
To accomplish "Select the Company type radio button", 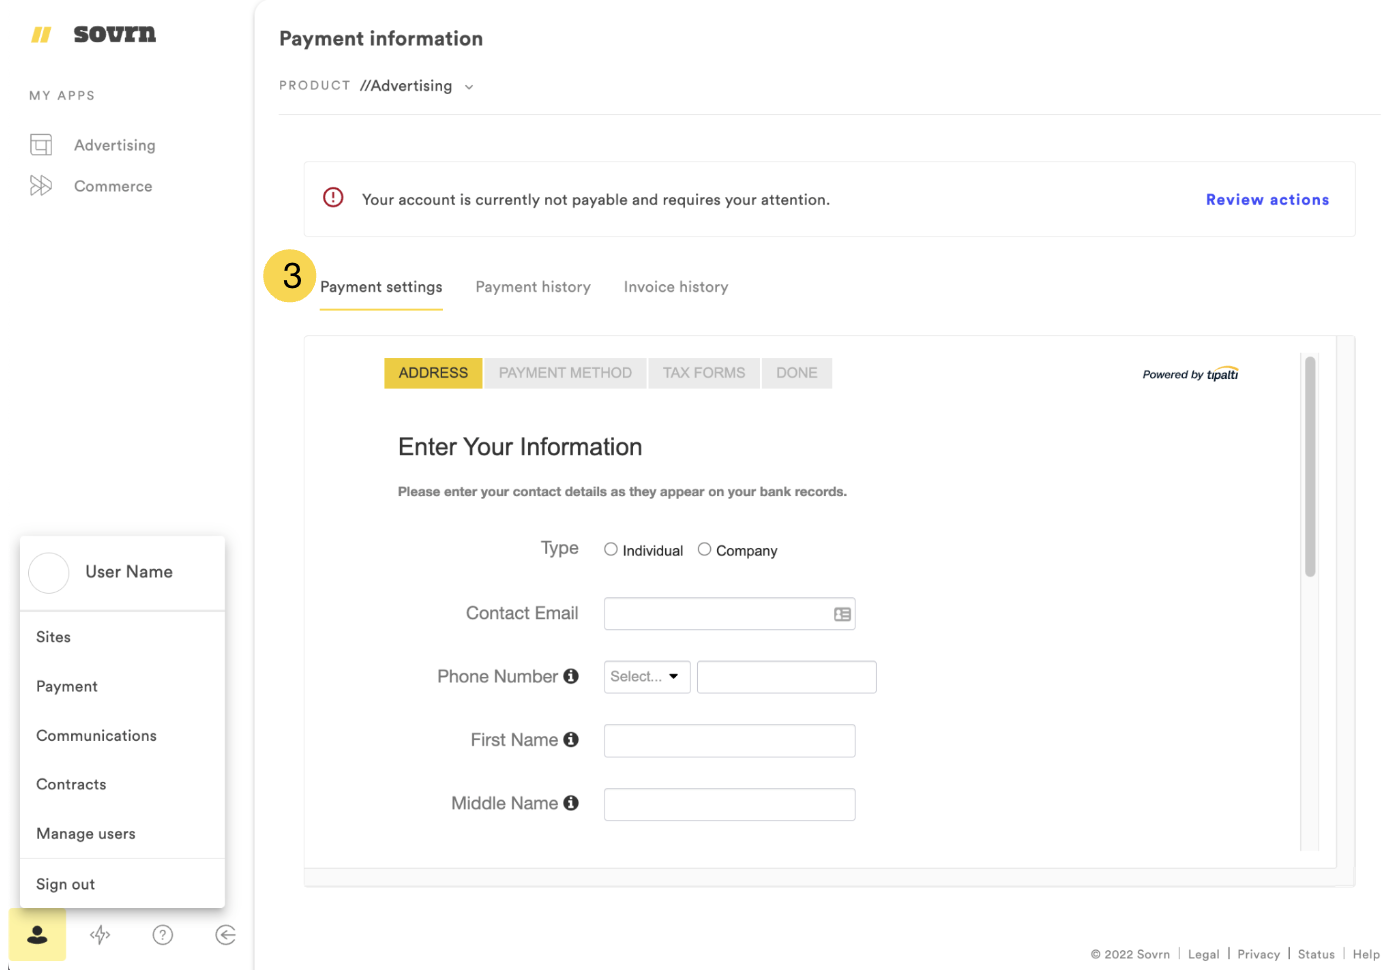I will tap(705, 549).
